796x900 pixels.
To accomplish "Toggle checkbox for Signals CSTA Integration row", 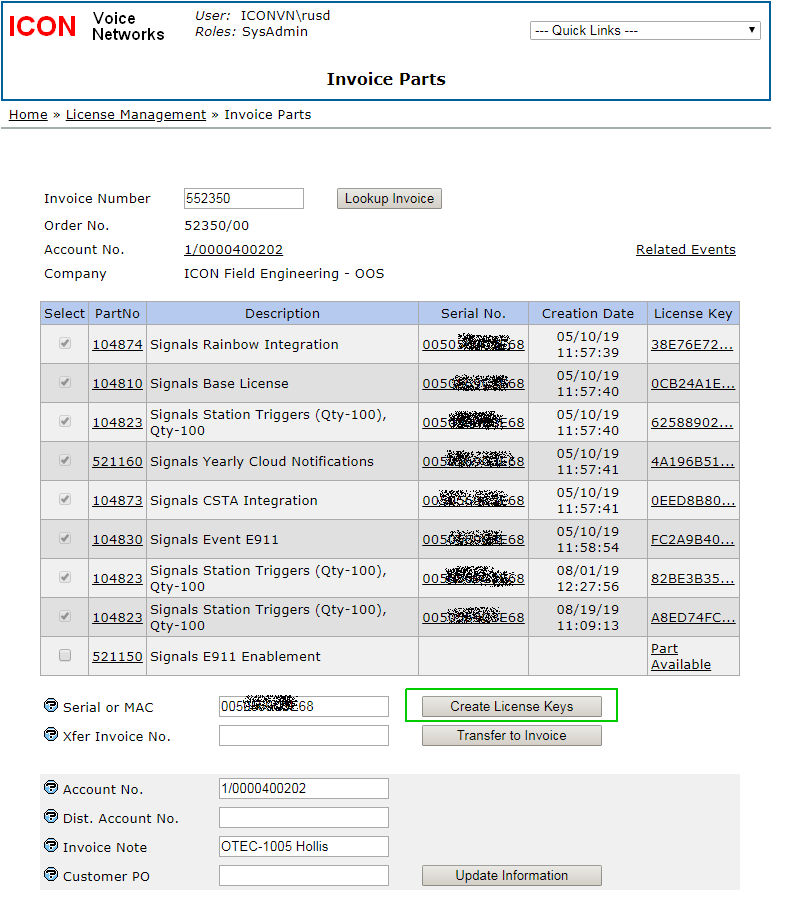I will (65, 499).
